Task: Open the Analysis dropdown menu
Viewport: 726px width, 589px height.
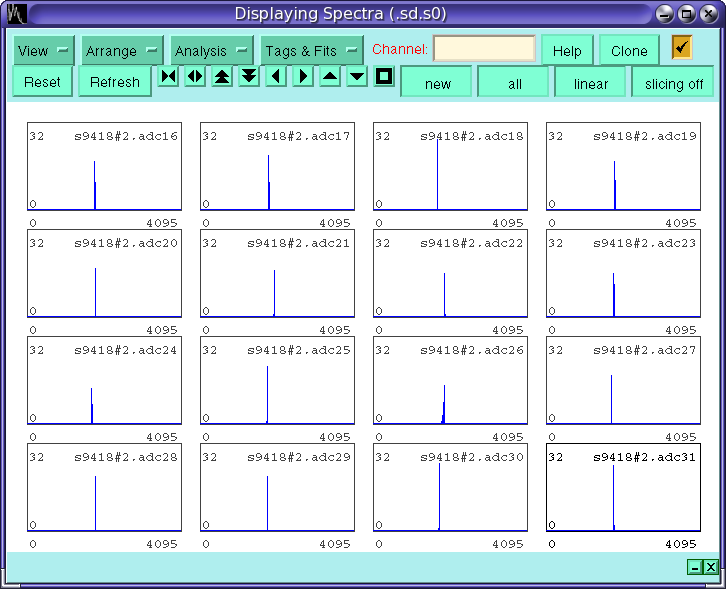Action: click(x=212, y=51)
